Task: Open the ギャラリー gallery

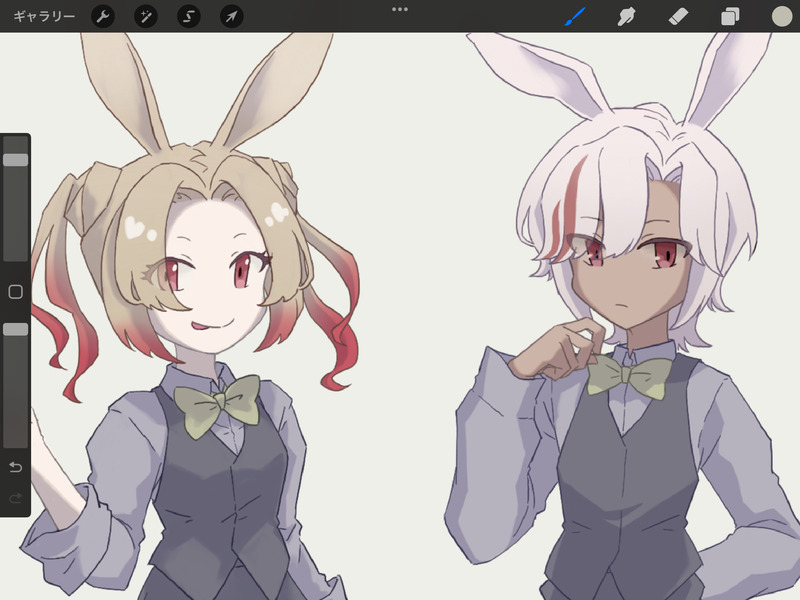Action: coord(44,16)
